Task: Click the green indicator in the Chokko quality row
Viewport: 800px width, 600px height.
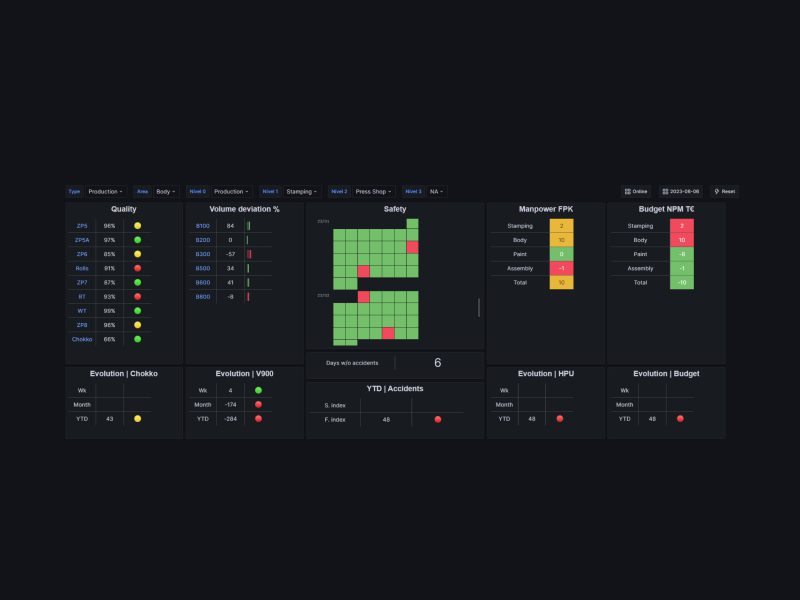Action: (x=137, y=339)
